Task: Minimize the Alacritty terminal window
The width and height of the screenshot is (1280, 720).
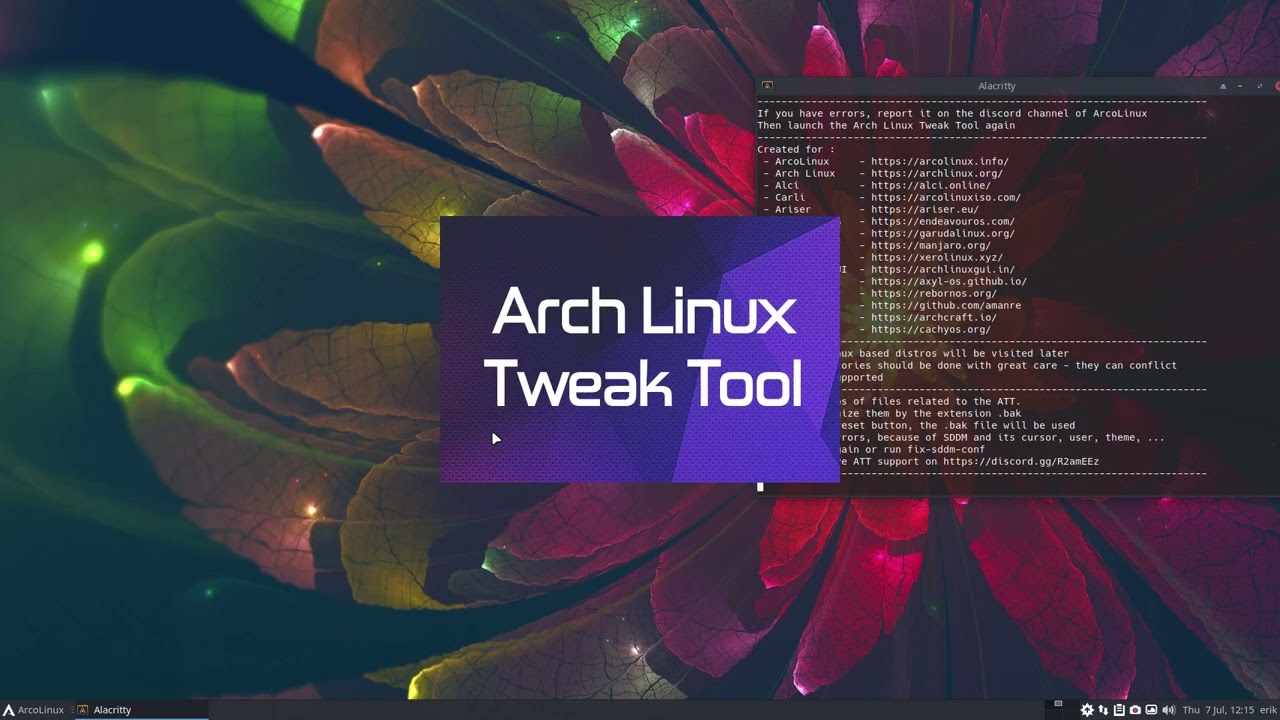Action: pos(1240,86)
